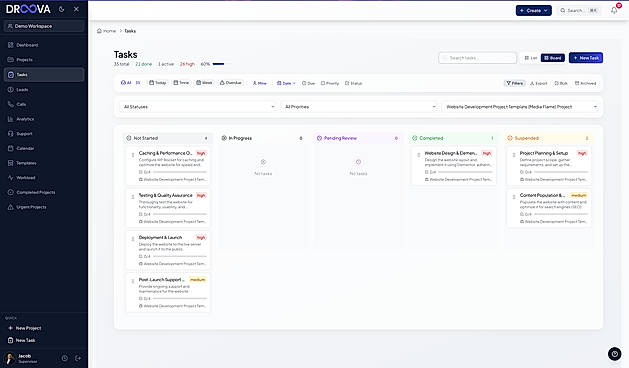Toggle sorting by Priority

(330, 83)
